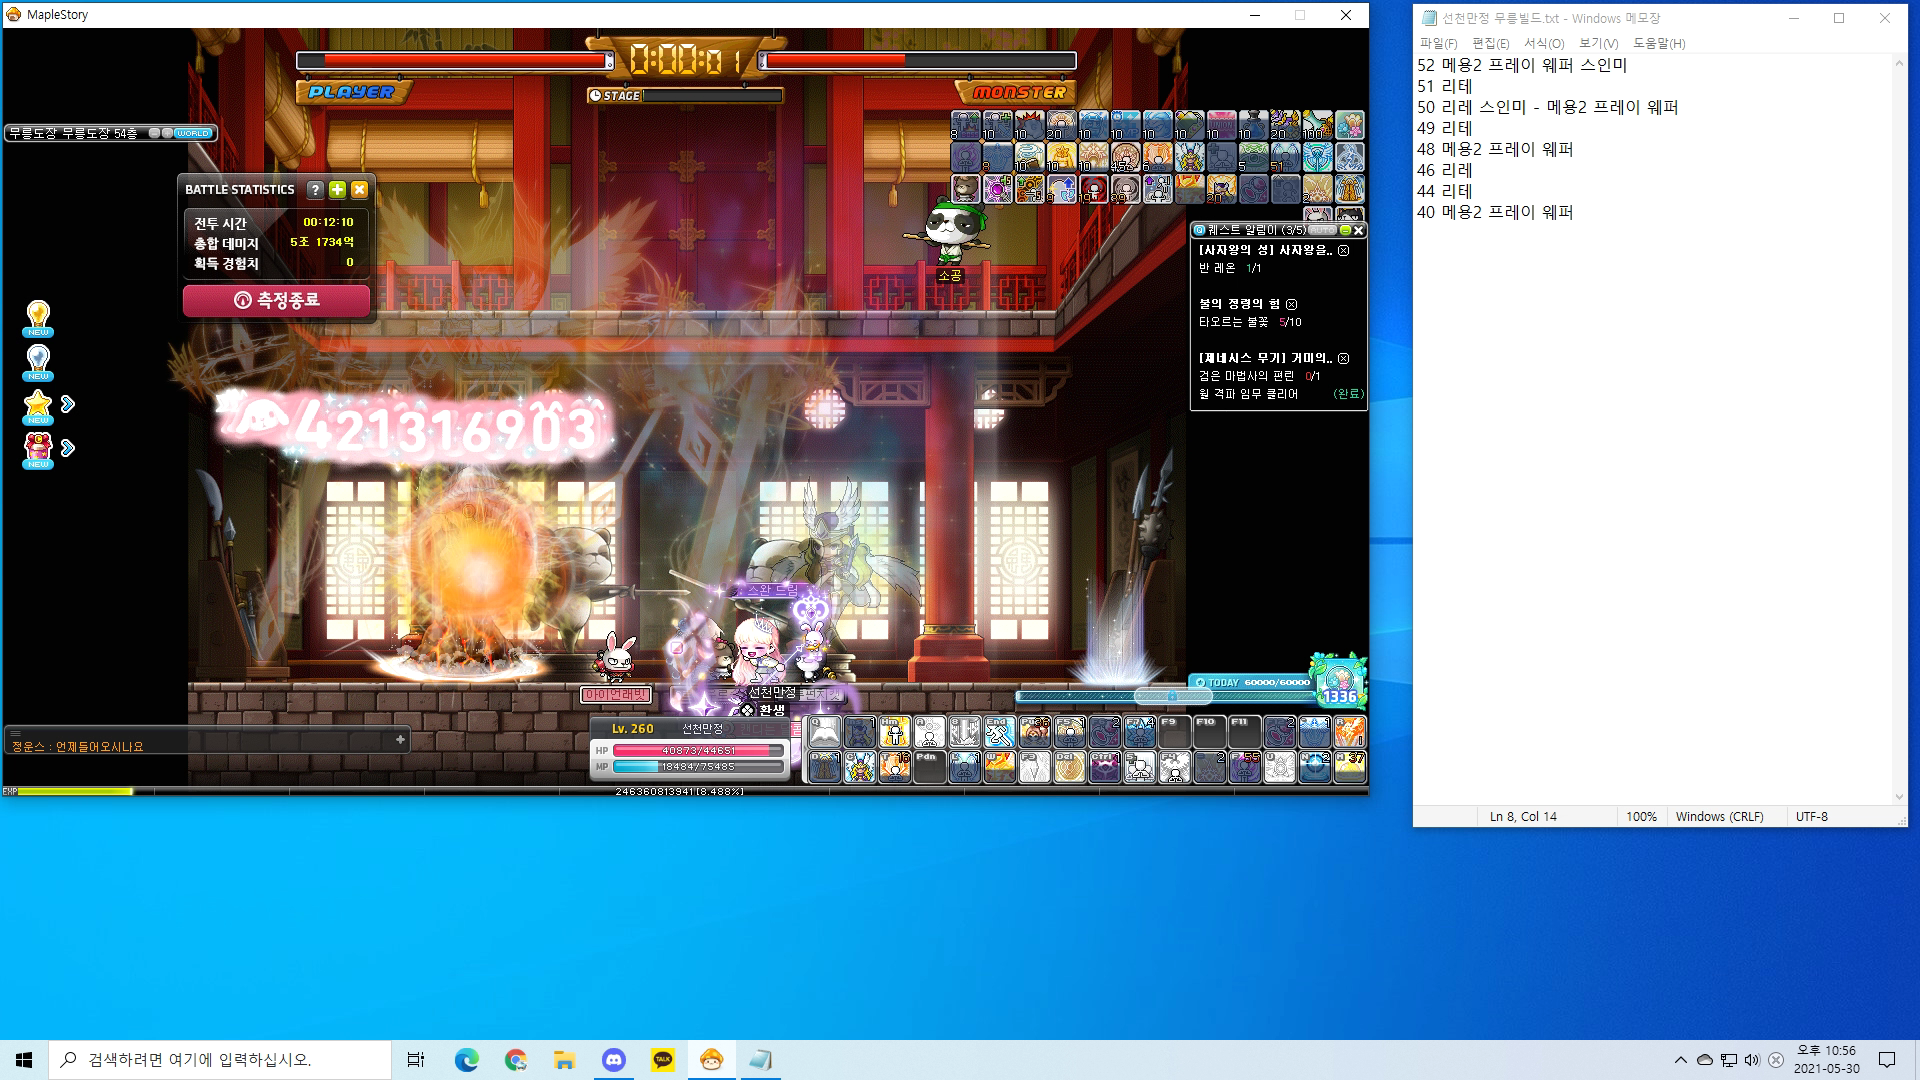
Task: Open the 도움말(H) menu in Notepad
Action: click(1659, 43)
